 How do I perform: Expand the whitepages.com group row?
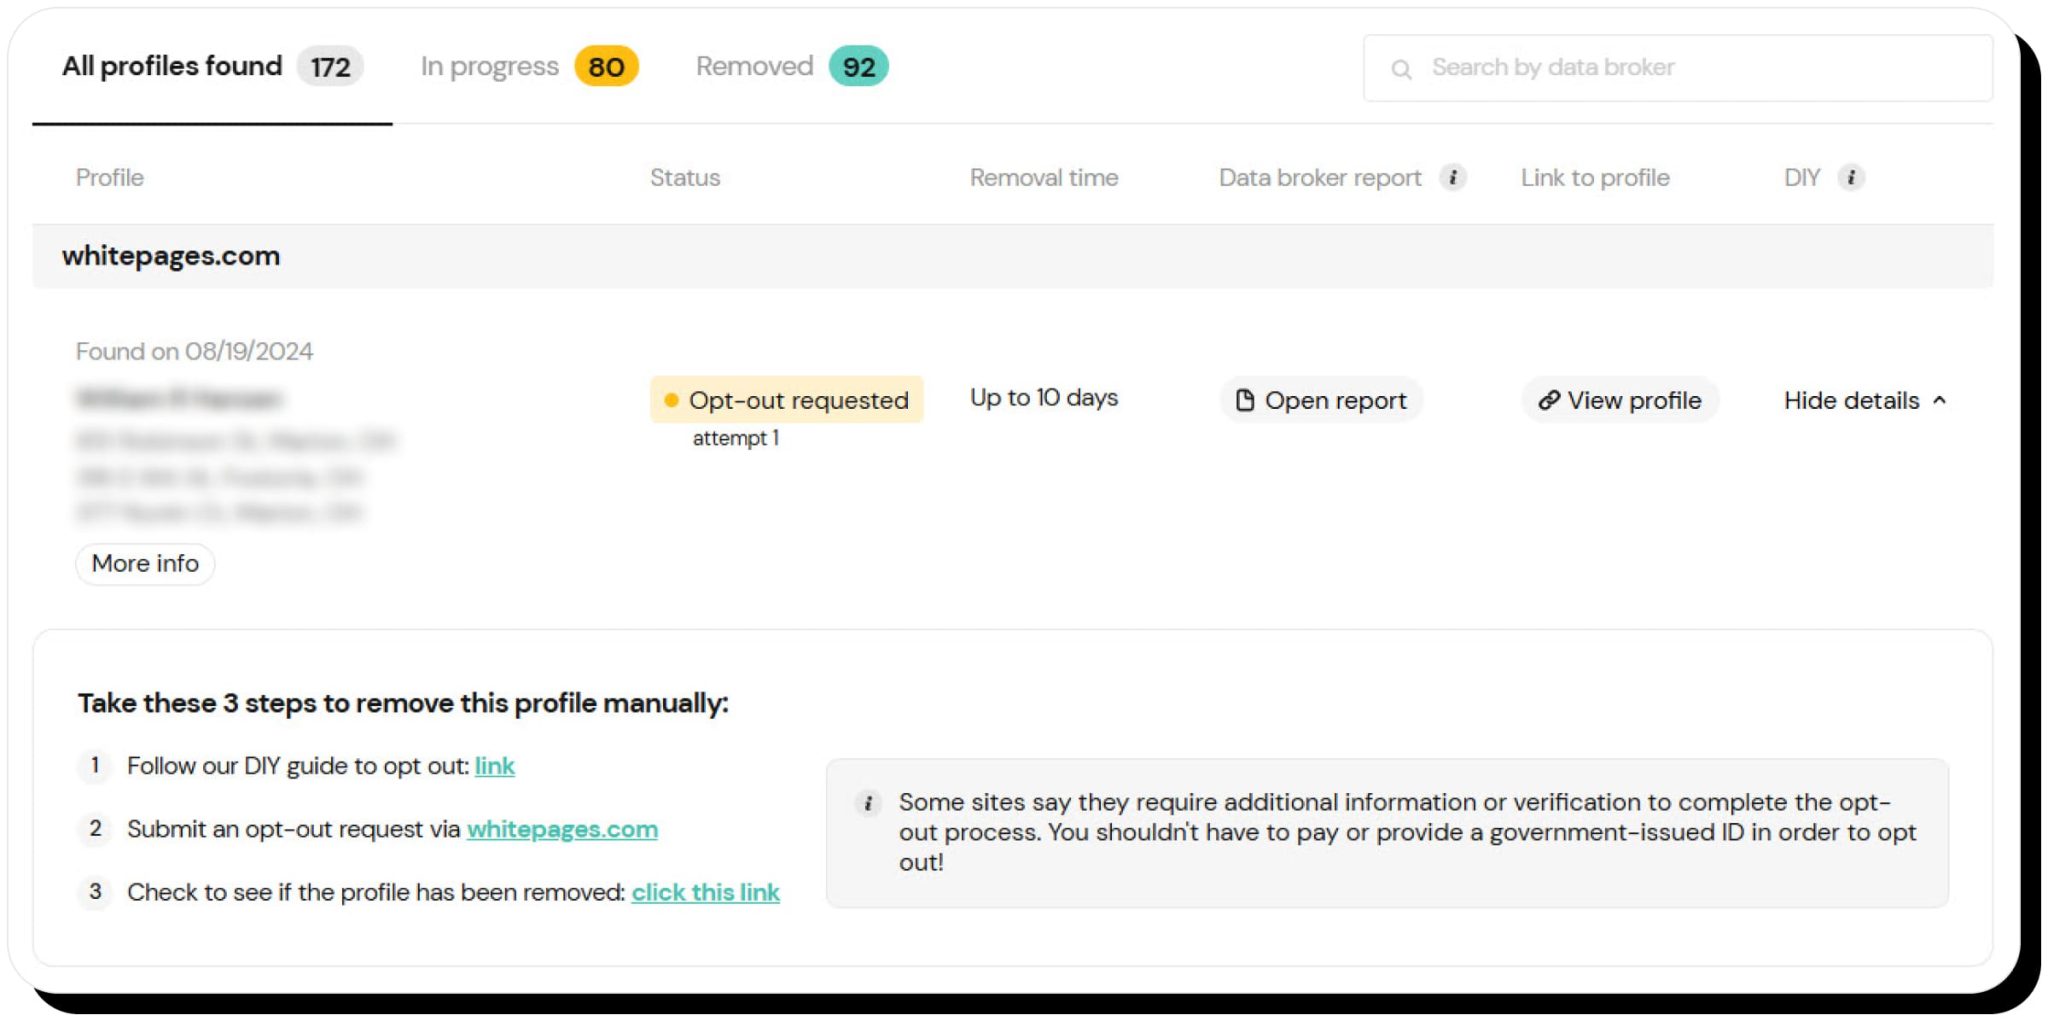(x=170, y=256)
